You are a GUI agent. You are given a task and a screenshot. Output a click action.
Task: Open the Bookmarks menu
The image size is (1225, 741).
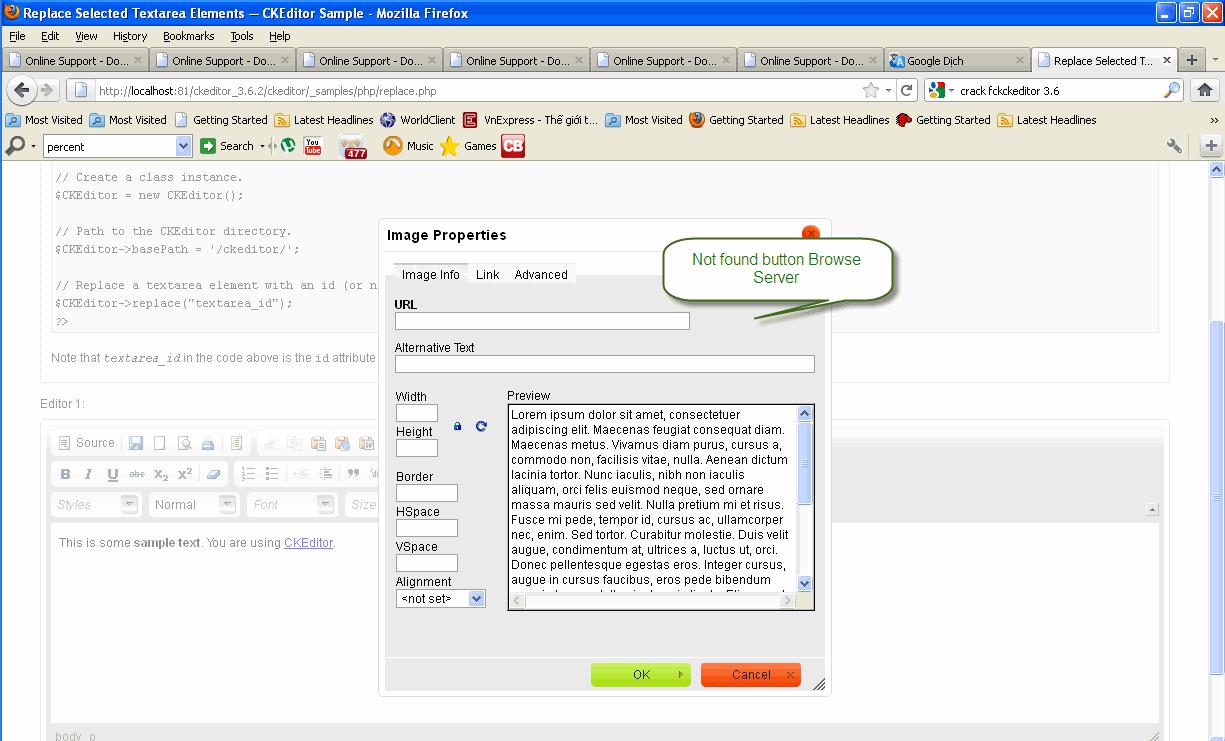(x=188, y=36)
